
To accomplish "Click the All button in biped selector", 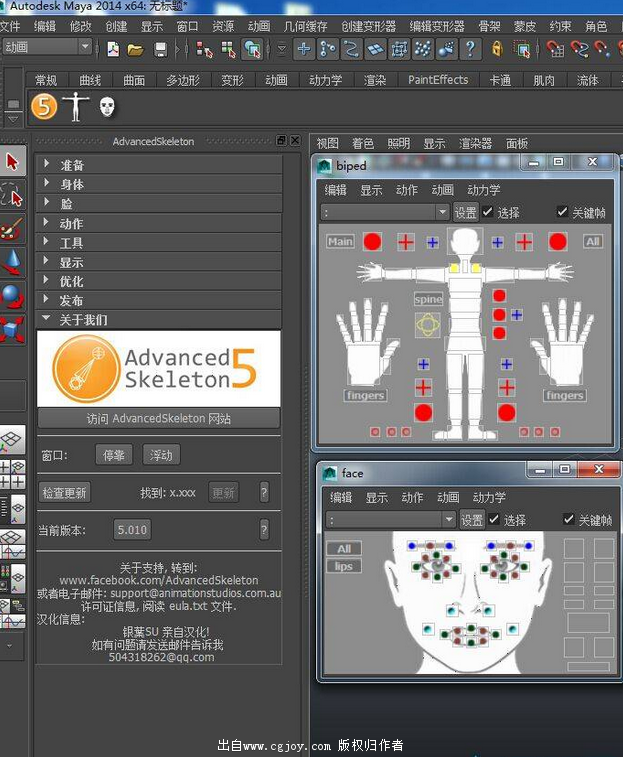I will point(593,241).
